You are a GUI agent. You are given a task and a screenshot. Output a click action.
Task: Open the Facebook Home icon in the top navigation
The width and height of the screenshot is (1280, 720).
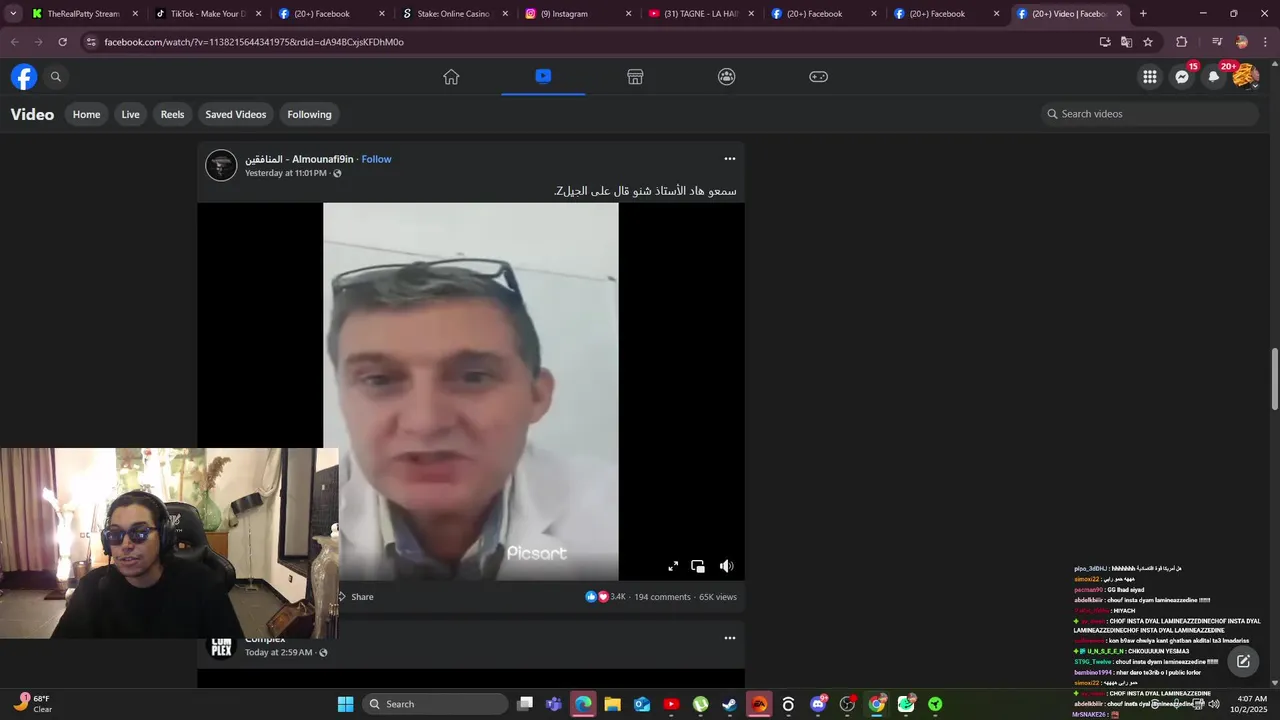click(x=451, y=77)
